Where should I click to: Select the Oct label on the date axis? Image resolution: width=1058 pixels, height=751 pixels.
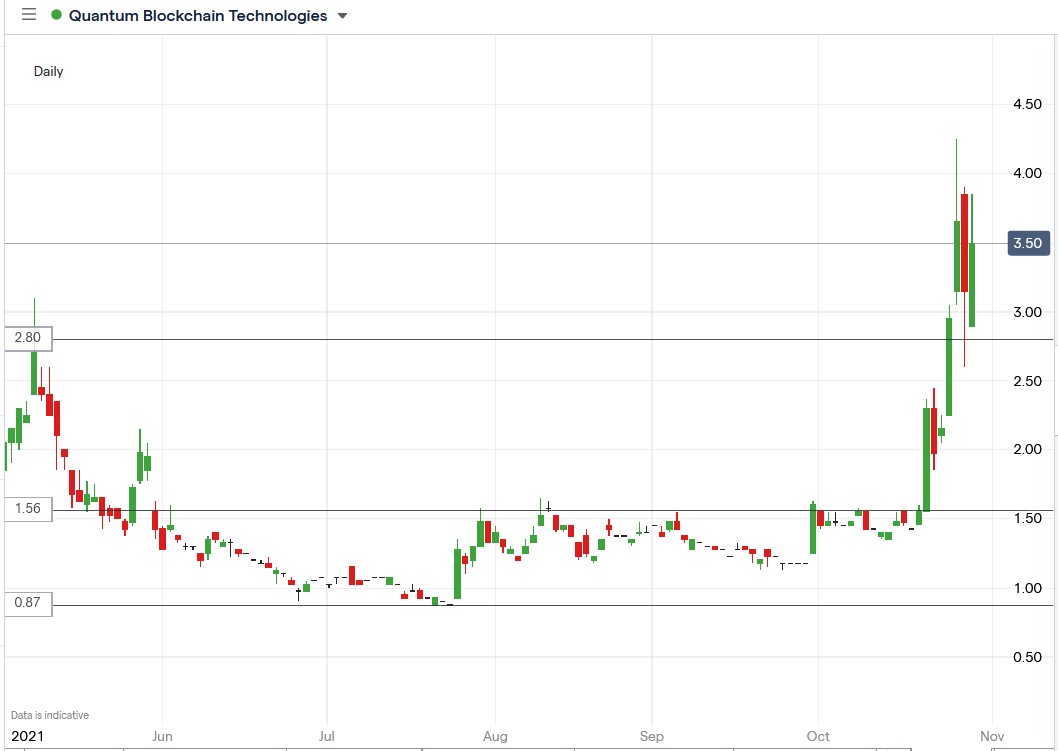(x=817, y=735)
